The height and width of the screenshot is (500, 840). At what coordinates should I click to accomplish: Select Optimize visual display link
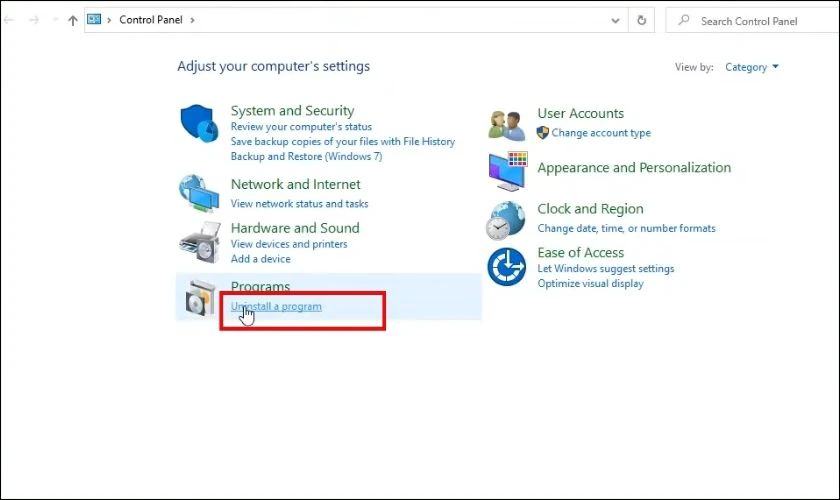(590, 283)
